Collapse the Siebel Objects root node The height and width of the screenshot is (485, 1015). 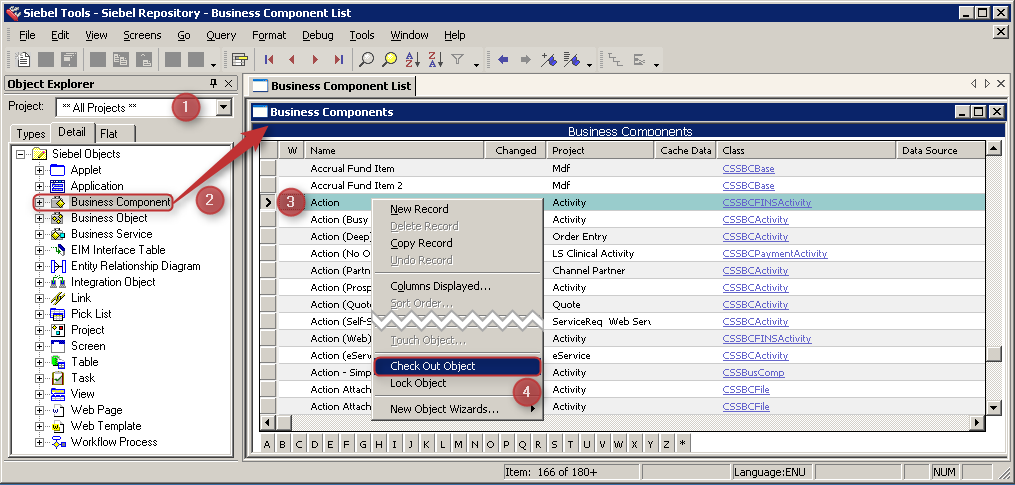[21, 154]
